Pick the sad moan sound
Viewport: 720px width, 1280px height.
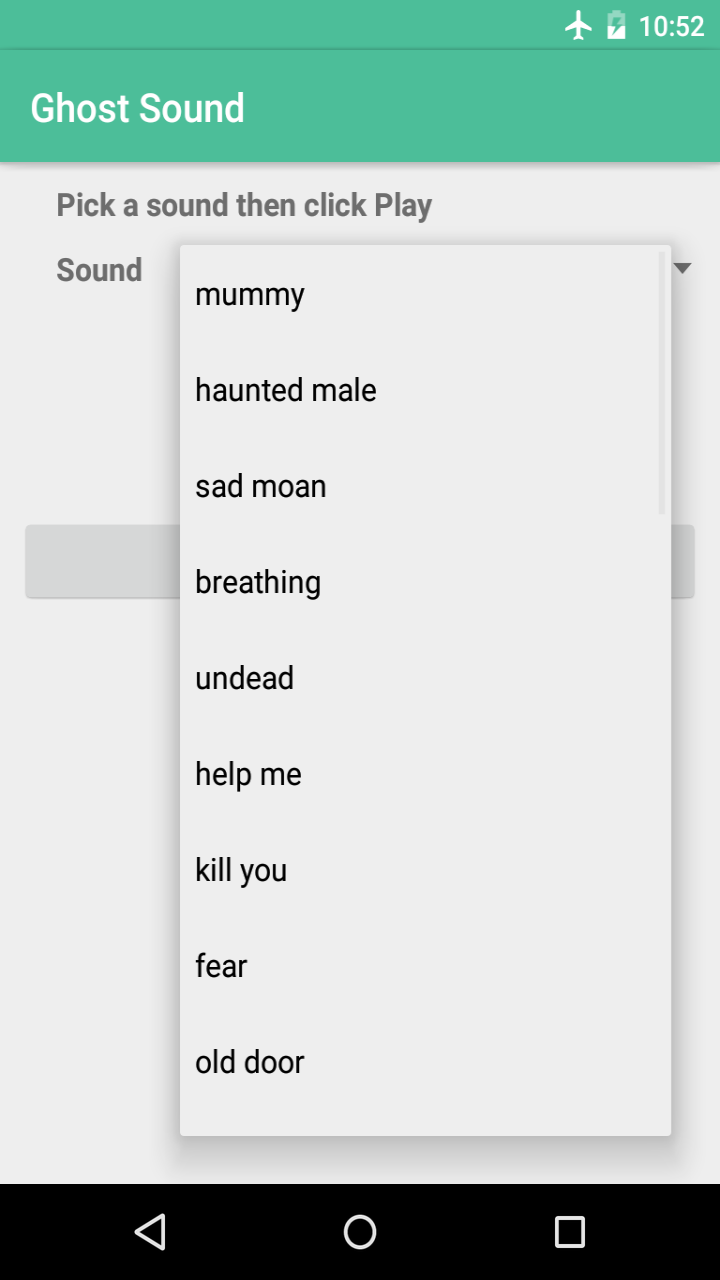[x=261, y=486]
